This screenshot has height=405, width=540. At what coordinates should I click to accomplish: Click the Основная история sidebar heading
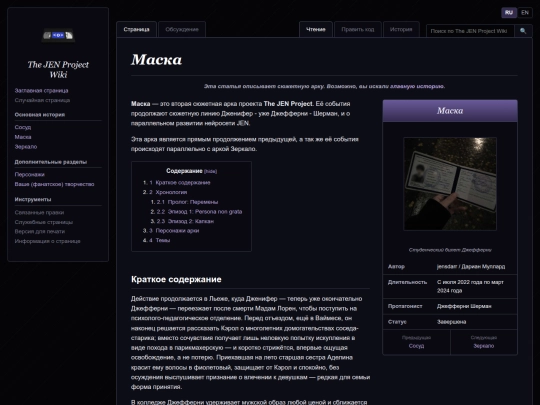(x=40, y=115)
